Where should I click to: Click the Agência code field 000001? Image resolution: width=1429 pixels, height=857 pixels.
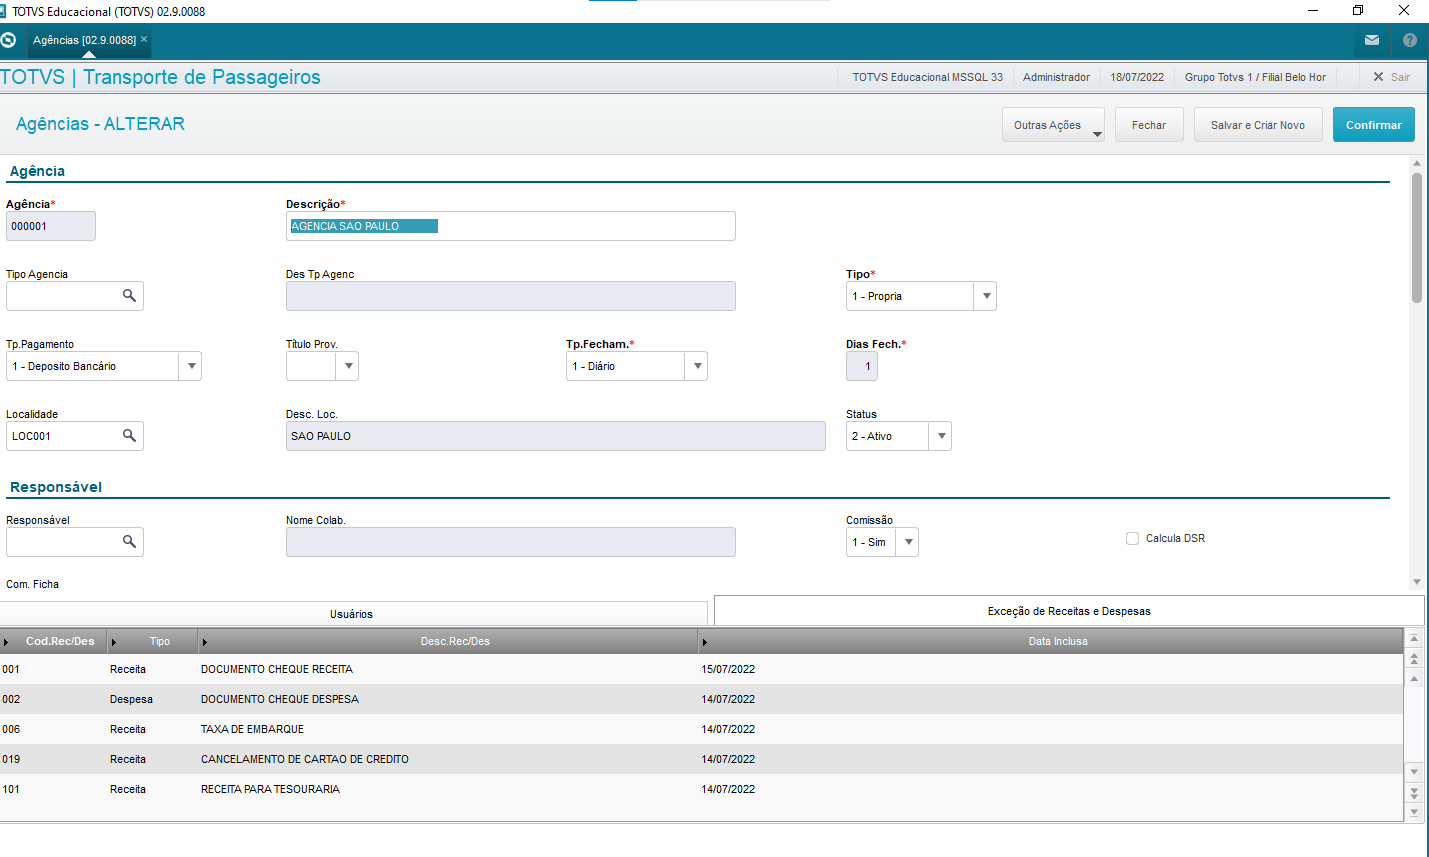click(51, 226)
